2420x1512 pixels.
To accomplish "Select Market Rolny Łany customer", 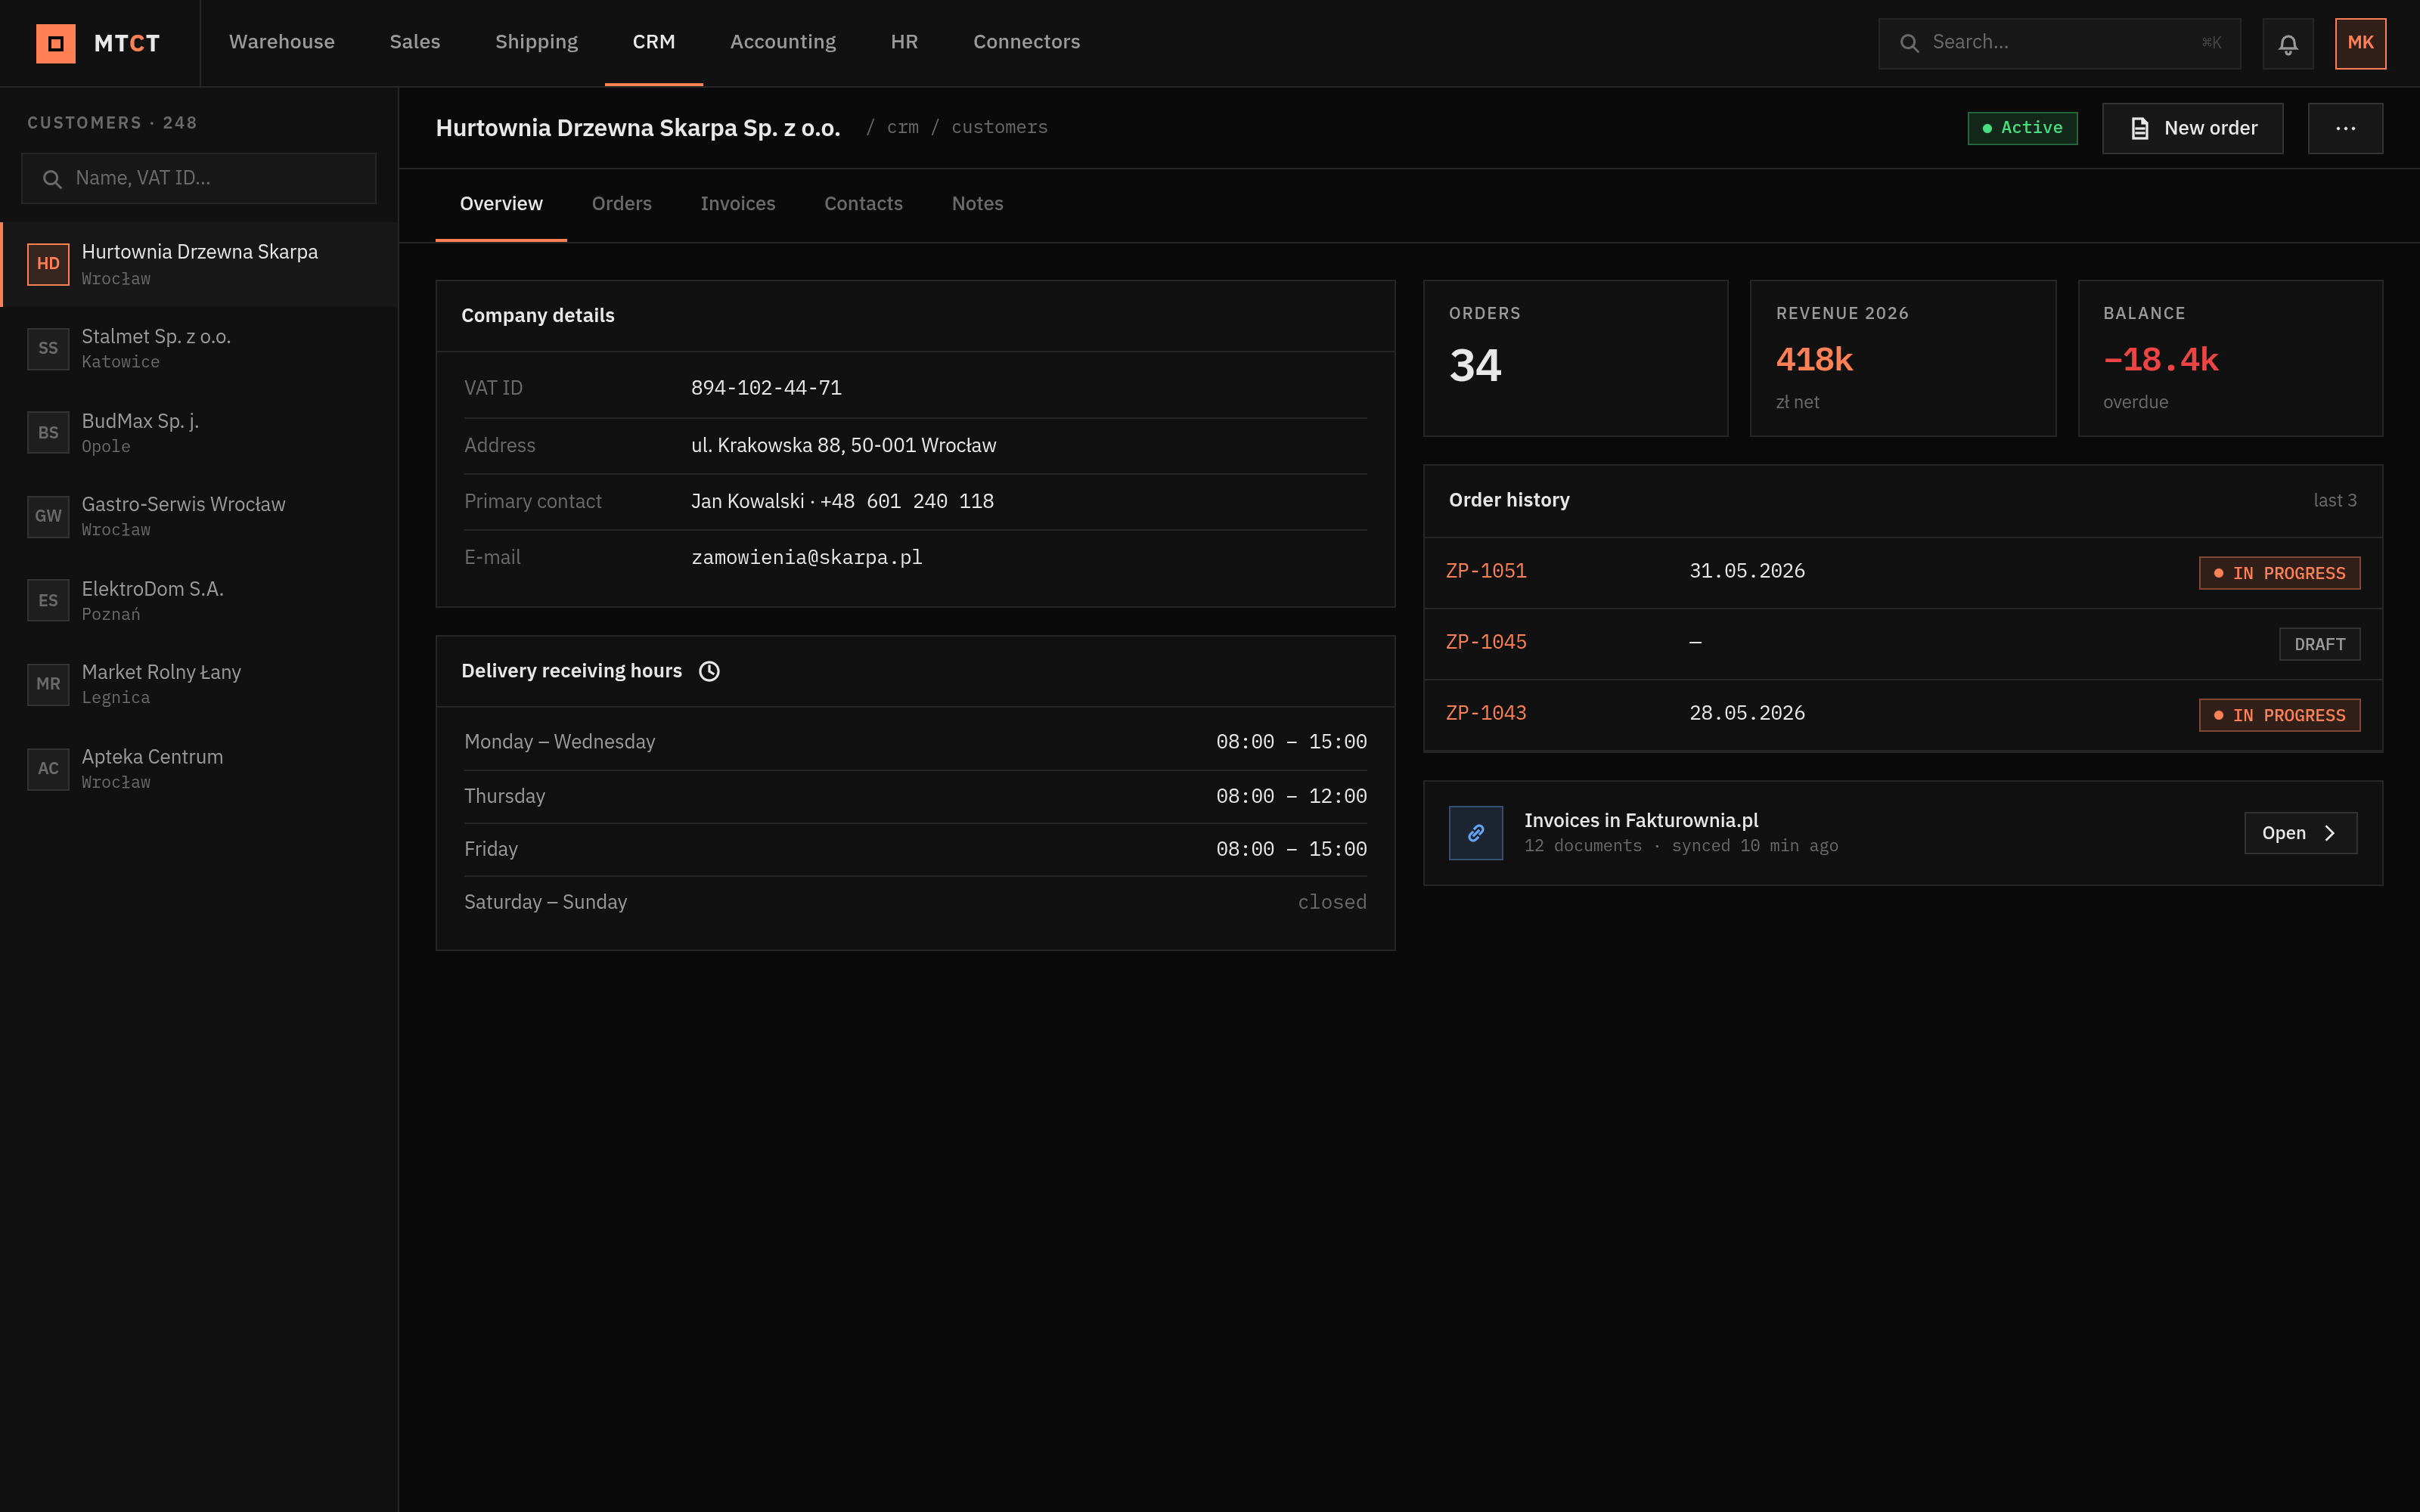I will (x=200, y=684).
